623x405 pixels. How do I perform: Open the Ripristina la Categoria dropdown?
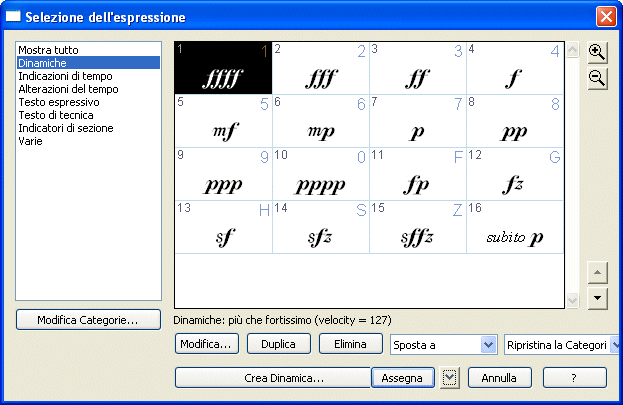(x=614, y=344)
